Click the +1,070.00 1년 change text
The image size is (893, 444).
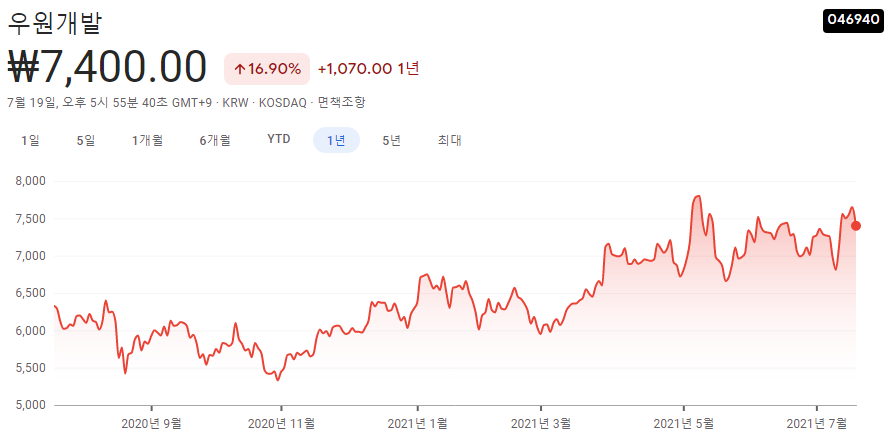369,69
